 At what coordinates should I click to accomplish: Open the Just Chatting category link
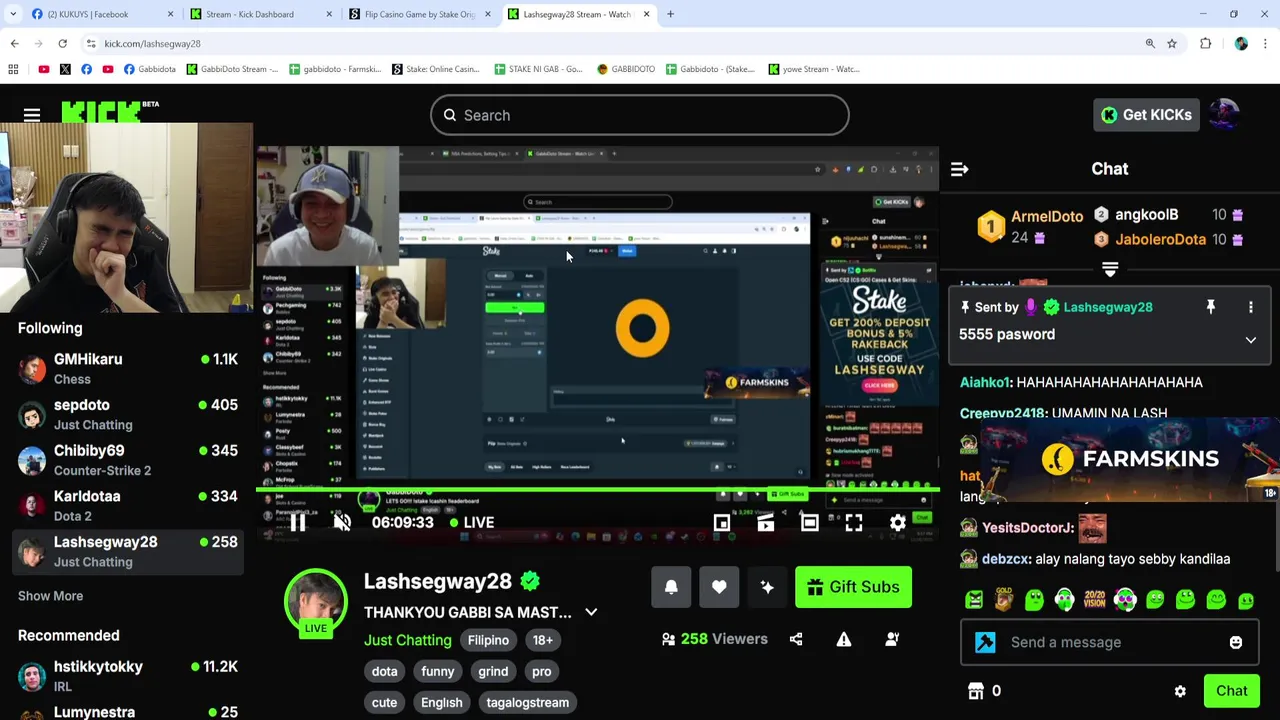408,640
